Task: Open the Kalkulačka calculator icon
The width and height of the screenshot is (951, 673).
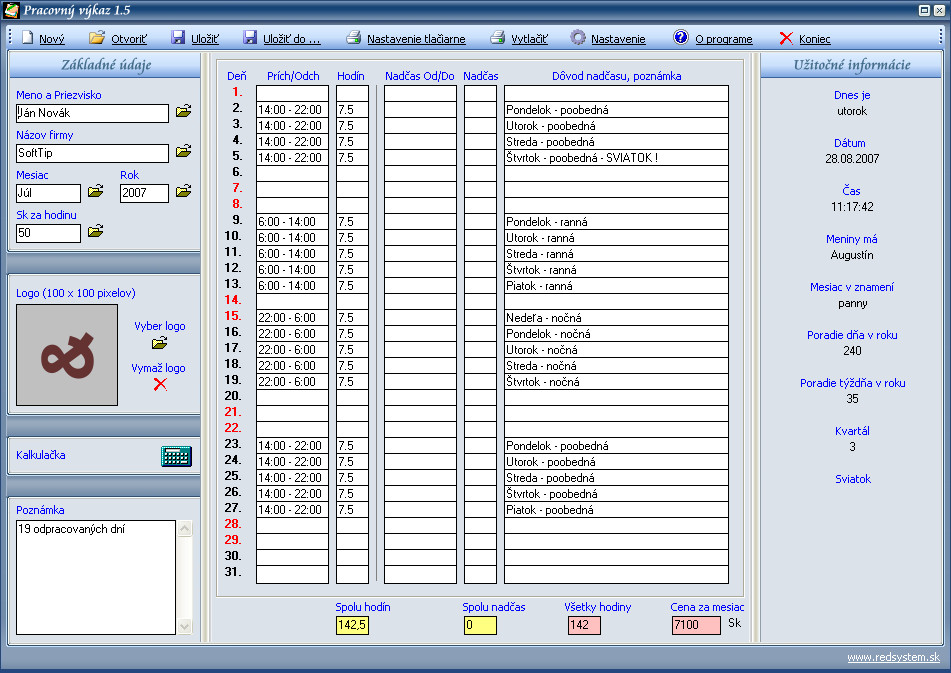Action: pyautogui.click(x=176, y=456)
